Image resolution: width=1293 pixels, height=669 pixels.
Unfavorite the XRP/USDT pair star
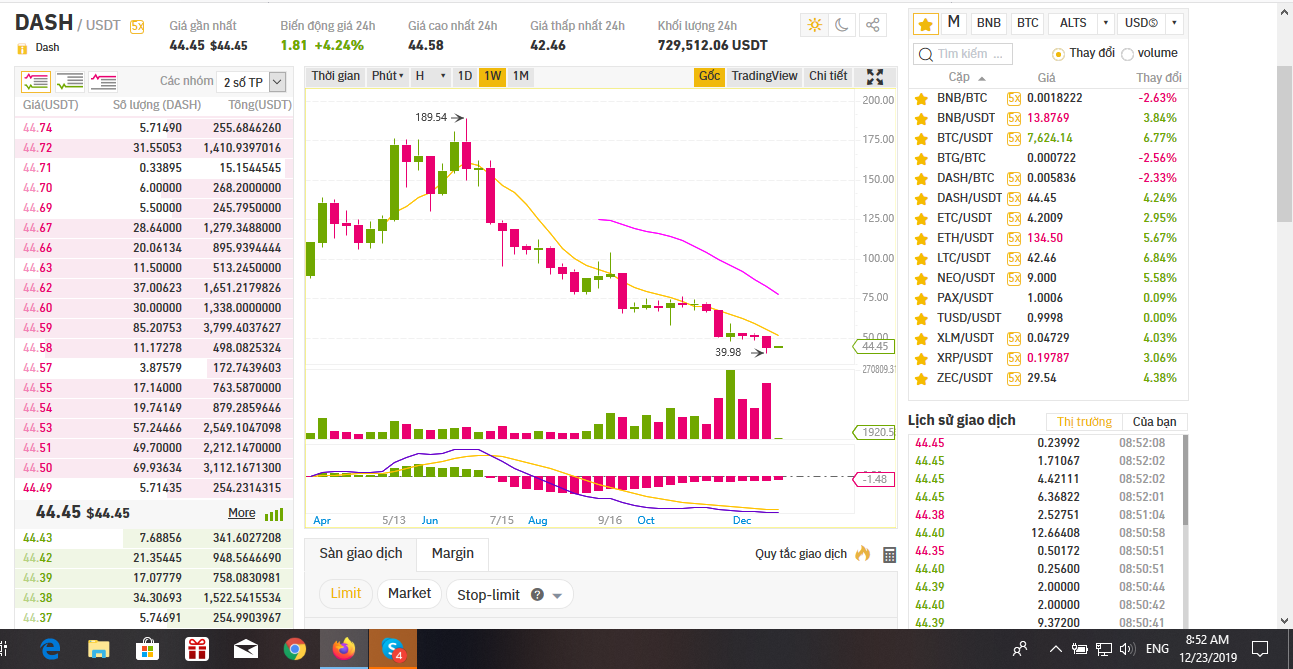pos(921,358)
